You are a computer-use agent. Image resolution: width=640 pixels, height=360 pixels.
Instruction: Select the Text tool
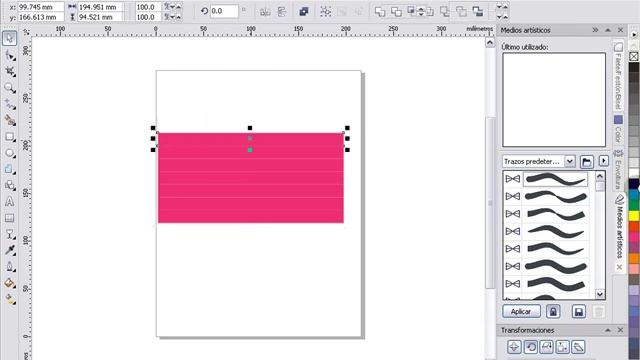pyautogui.click(x=9, y=202)
